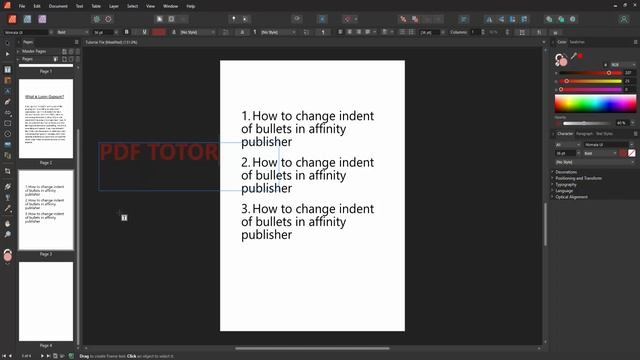Open the File menu
Viewport: 640px width, 360px height.
pyautogui.click(x=22, y=6)
